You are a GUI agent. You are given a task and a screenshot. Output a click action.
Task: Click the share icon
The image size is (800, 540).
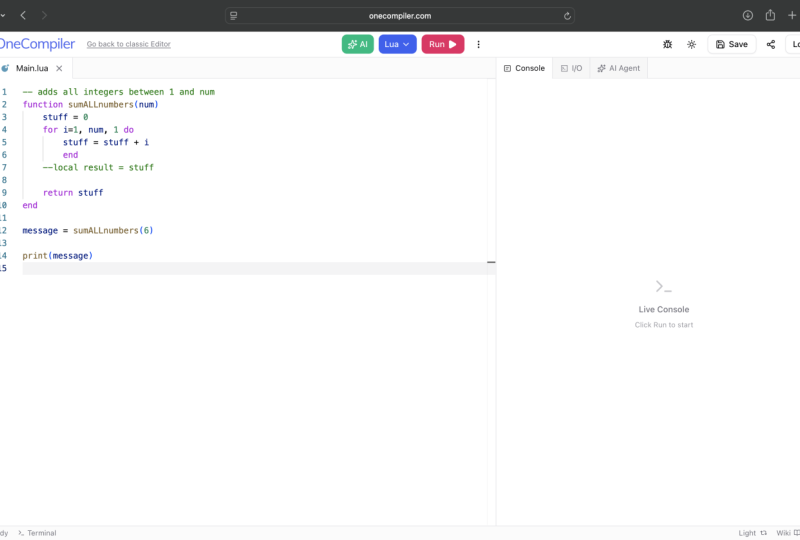pos(770,44)
